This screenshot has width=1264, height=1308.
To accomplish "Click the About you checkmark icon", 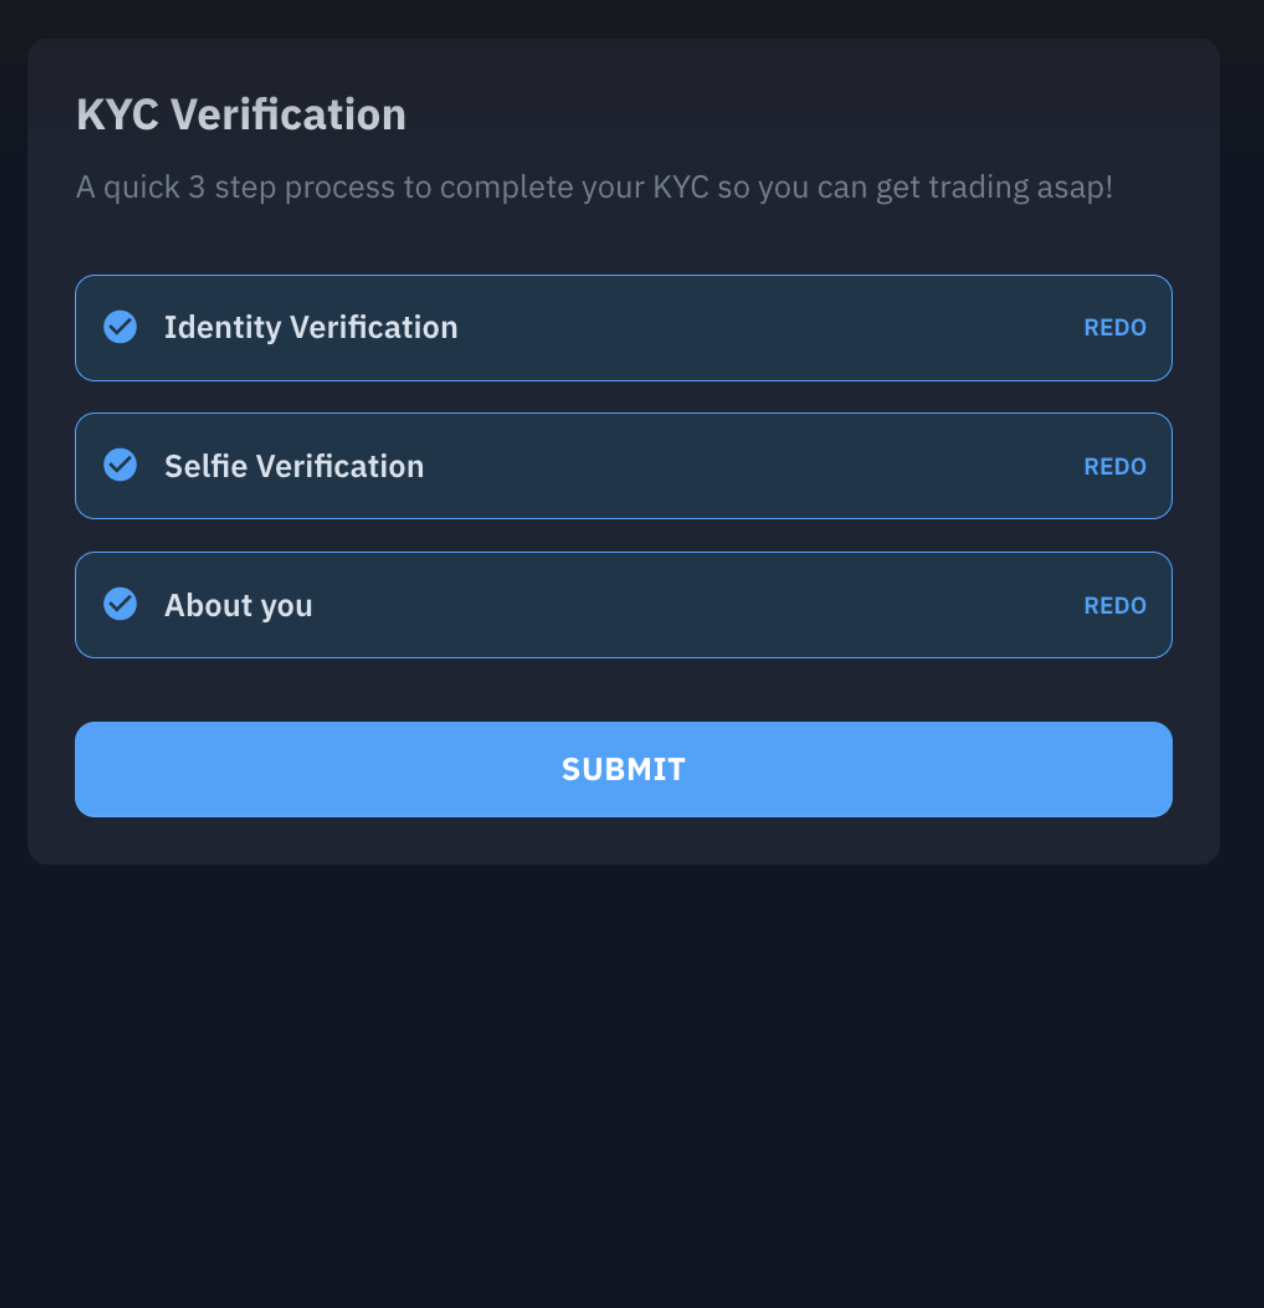I will tap(120, 604).
